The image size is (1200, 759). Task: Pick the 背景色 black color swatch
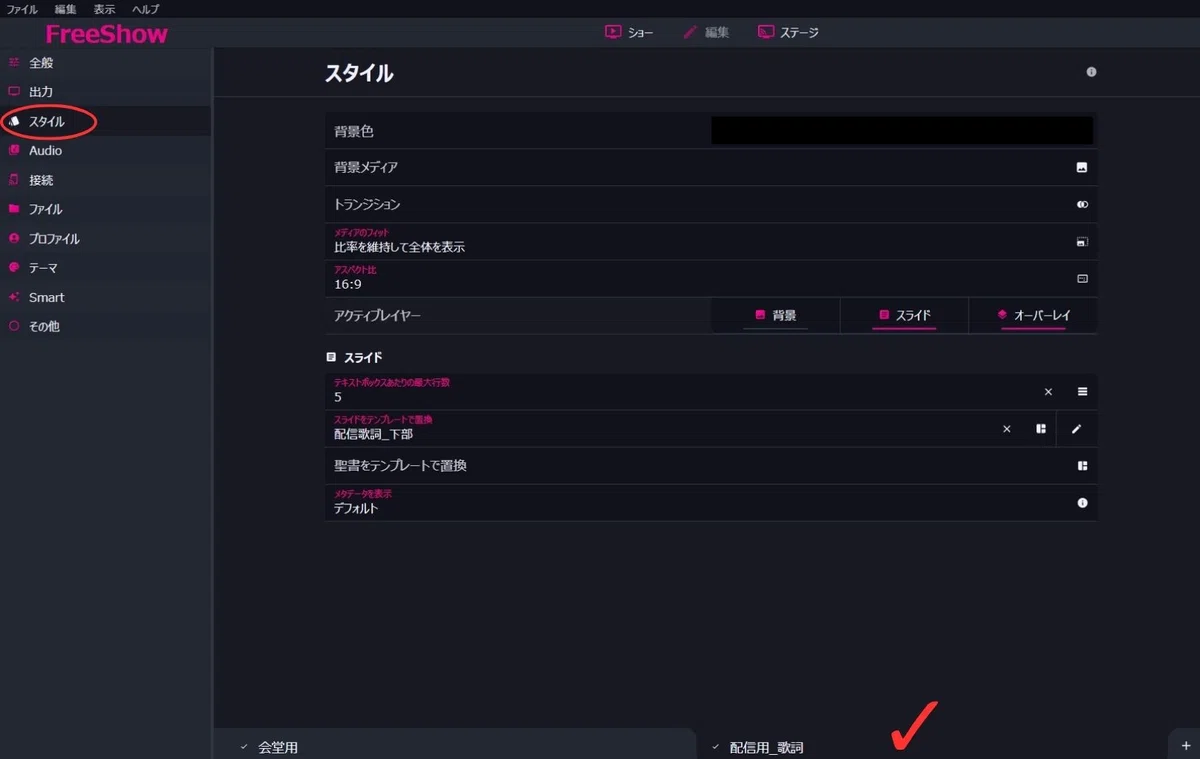tap(902, 130)
